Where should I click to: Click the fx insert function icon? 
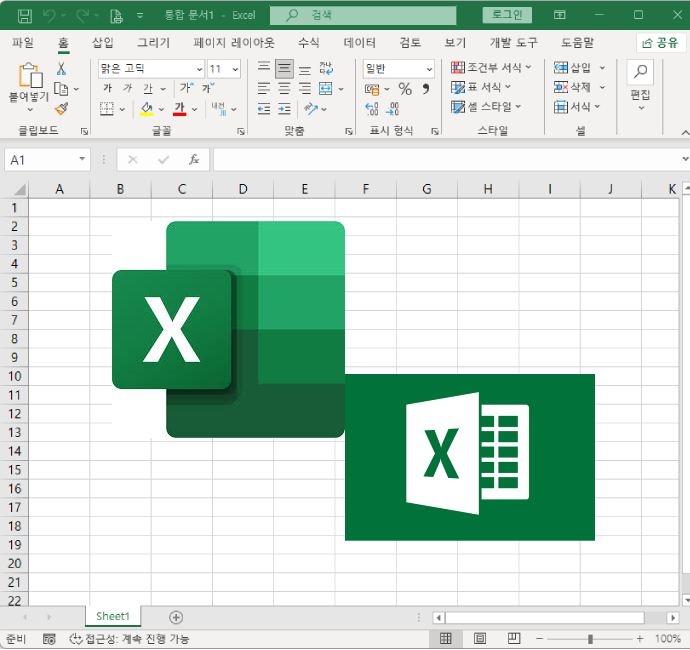[x=194, y=159]
